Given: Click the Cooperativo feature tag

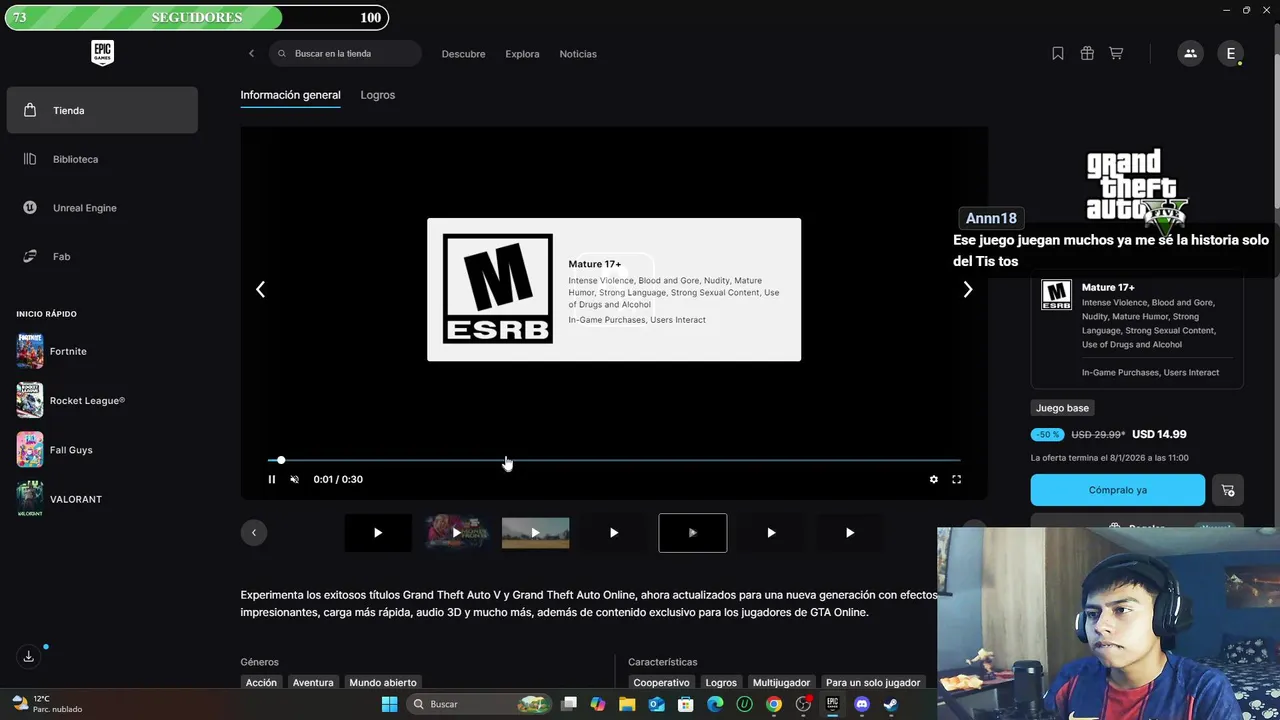Looking at the screenshot, I should point(661,682).
